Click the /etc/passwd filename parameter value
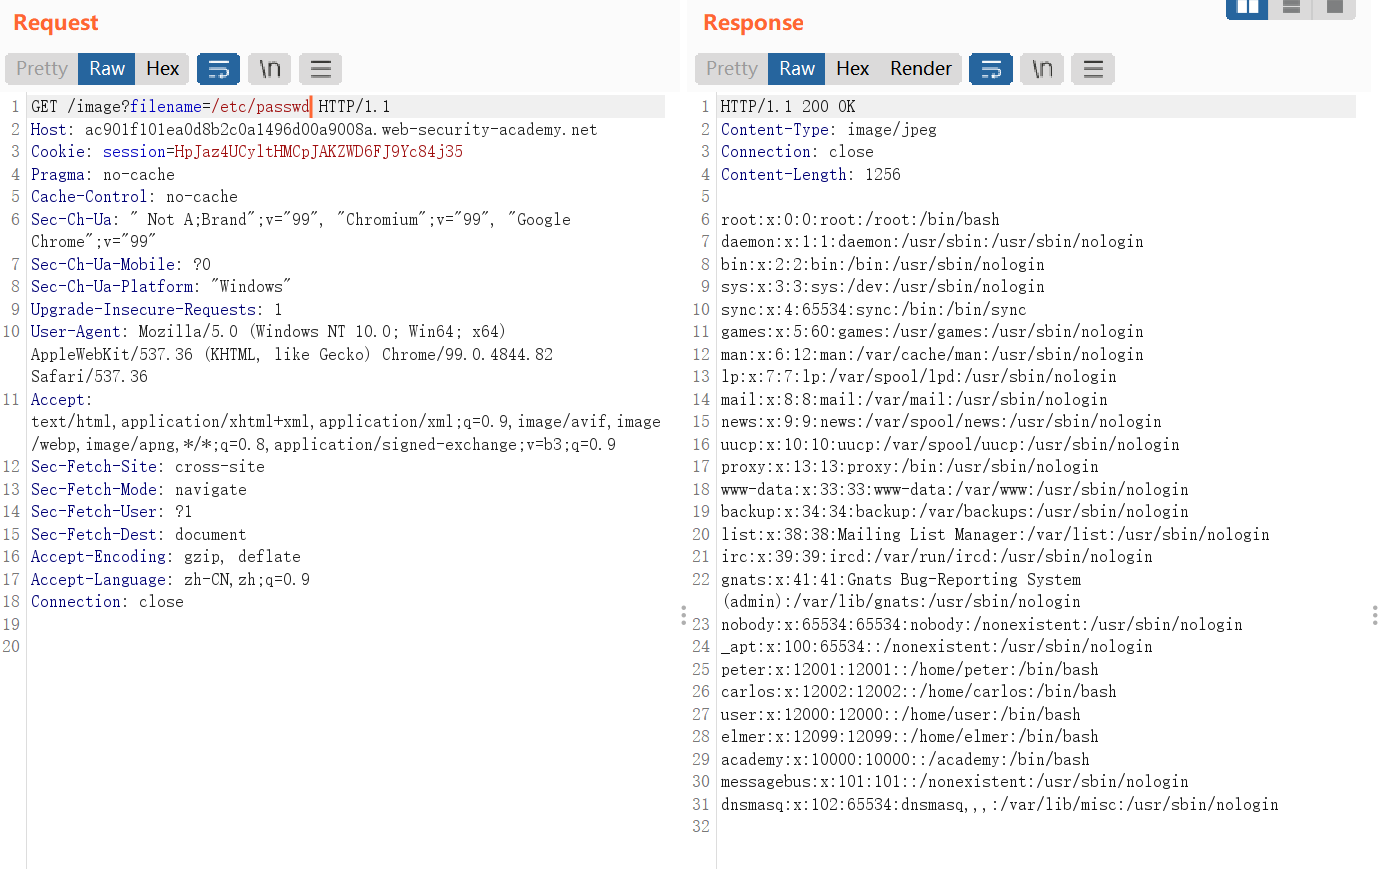The height and width of the screenshot is (869, 1379). [260, 106]
